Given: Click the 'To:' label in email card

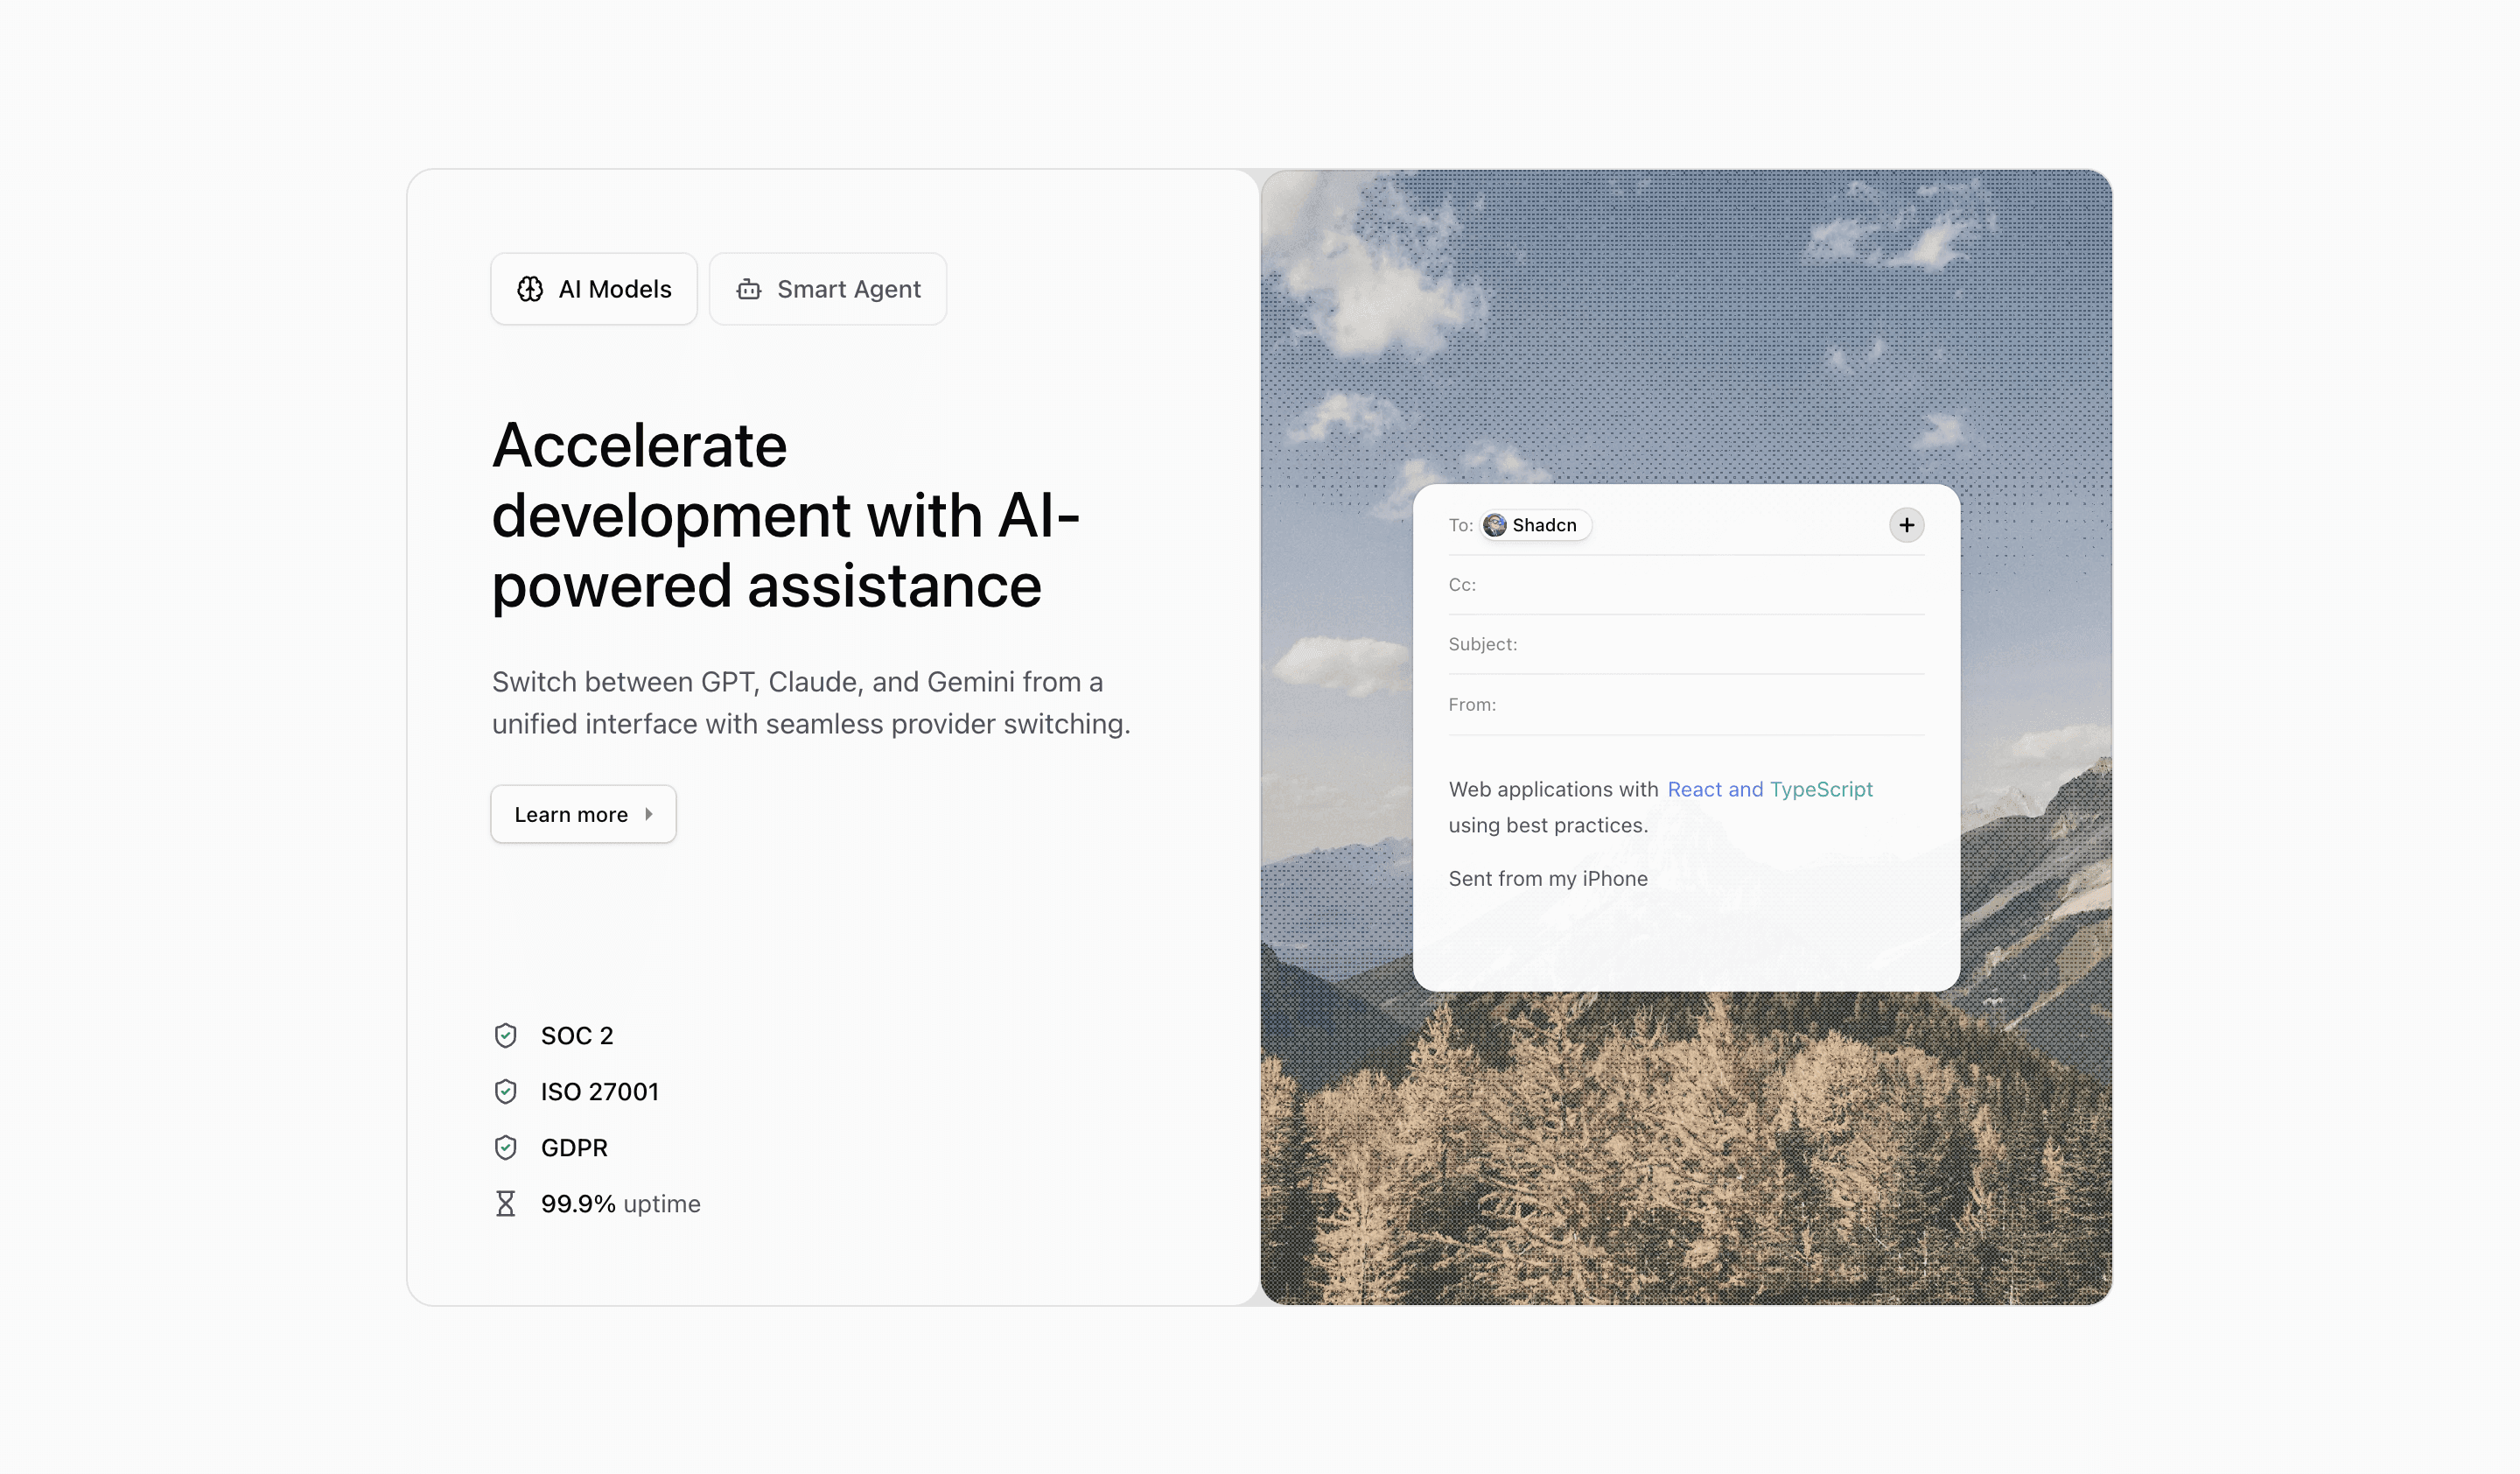Looking at the screenshot, I should pos(1460,525).
